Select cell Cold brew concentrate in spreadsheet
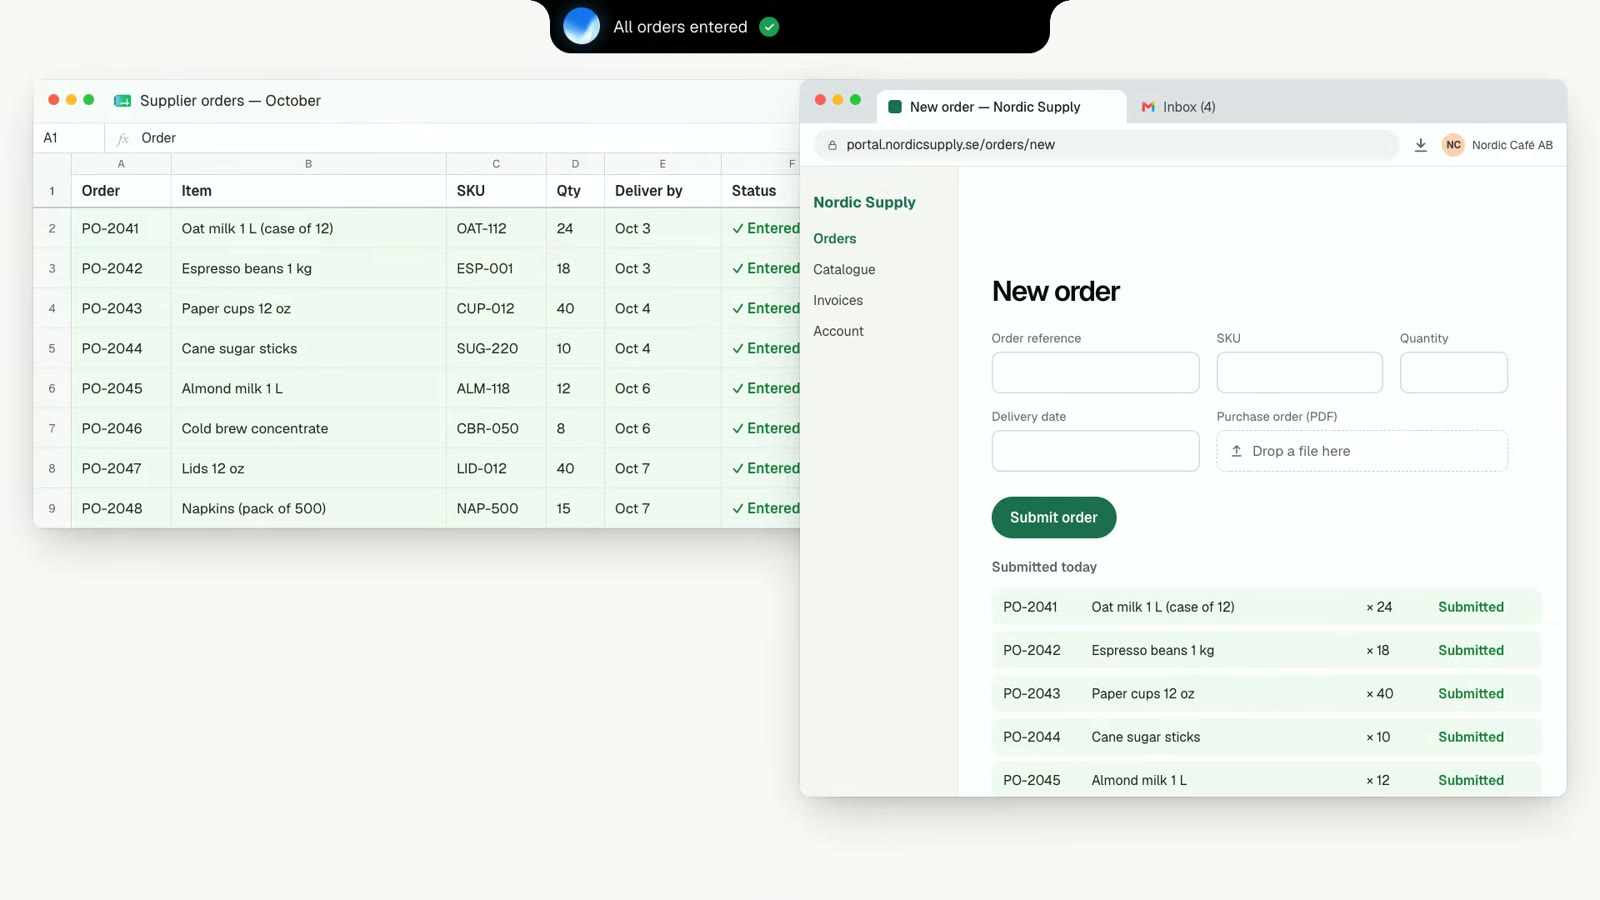This screenshot has width=1600, height=900. point(308,429)
